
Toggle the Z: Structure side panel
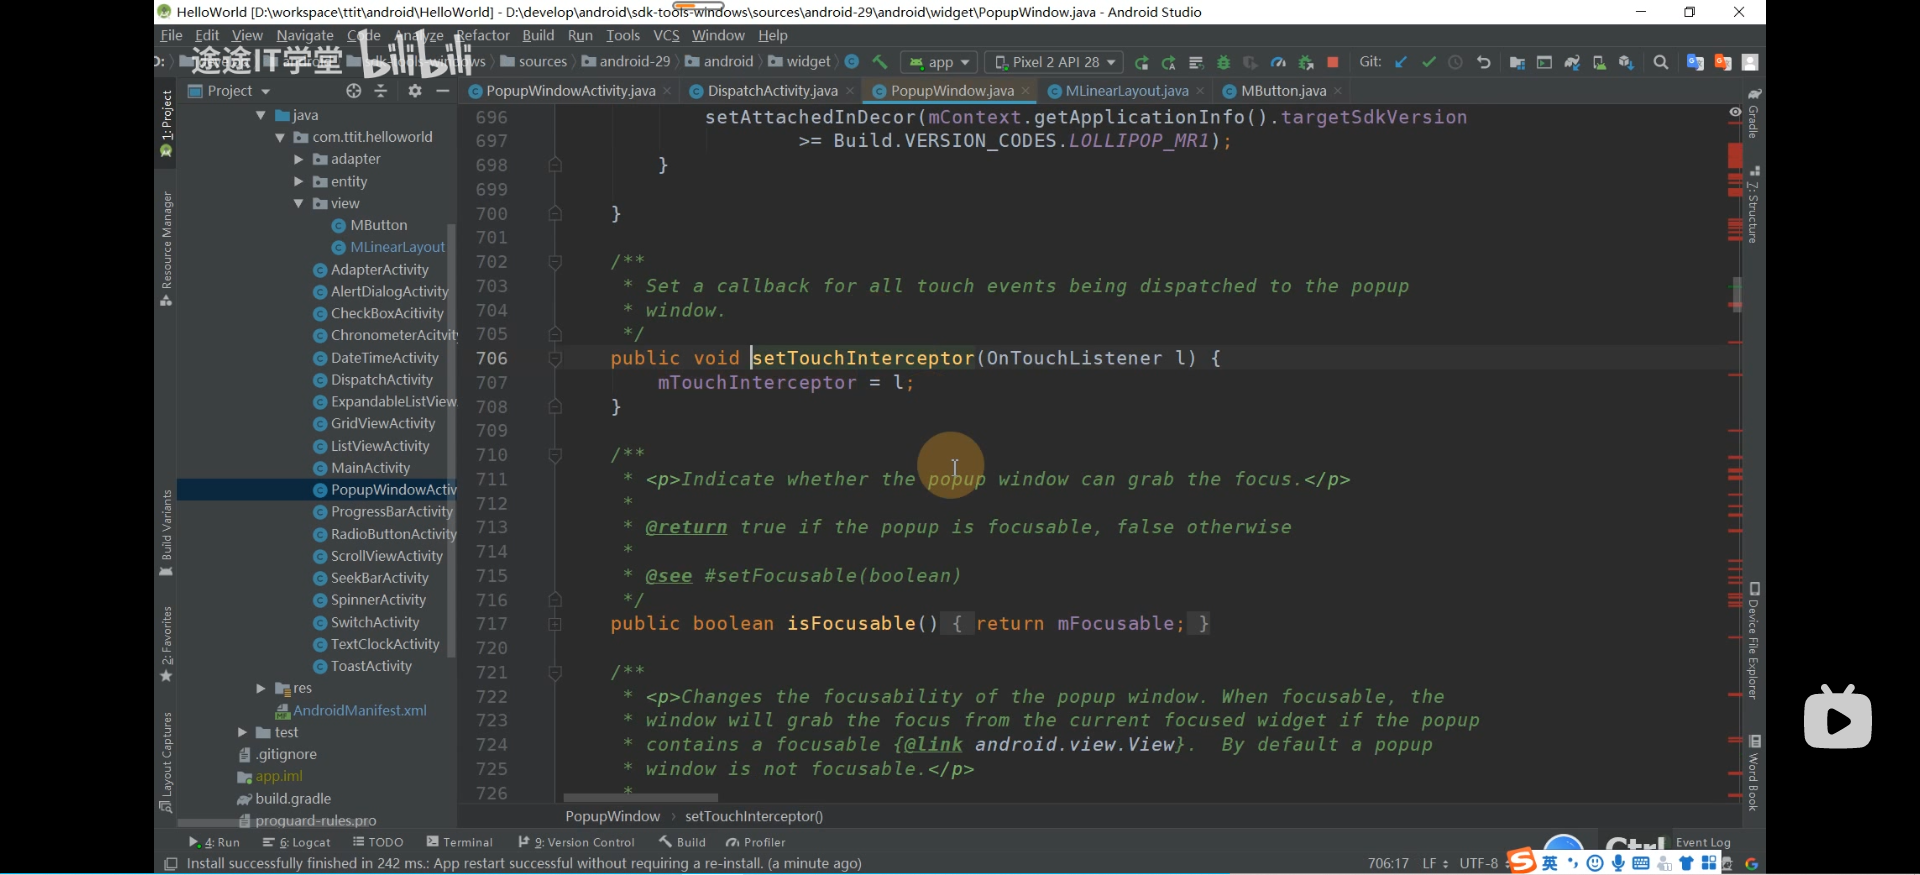click(1754, 204)
